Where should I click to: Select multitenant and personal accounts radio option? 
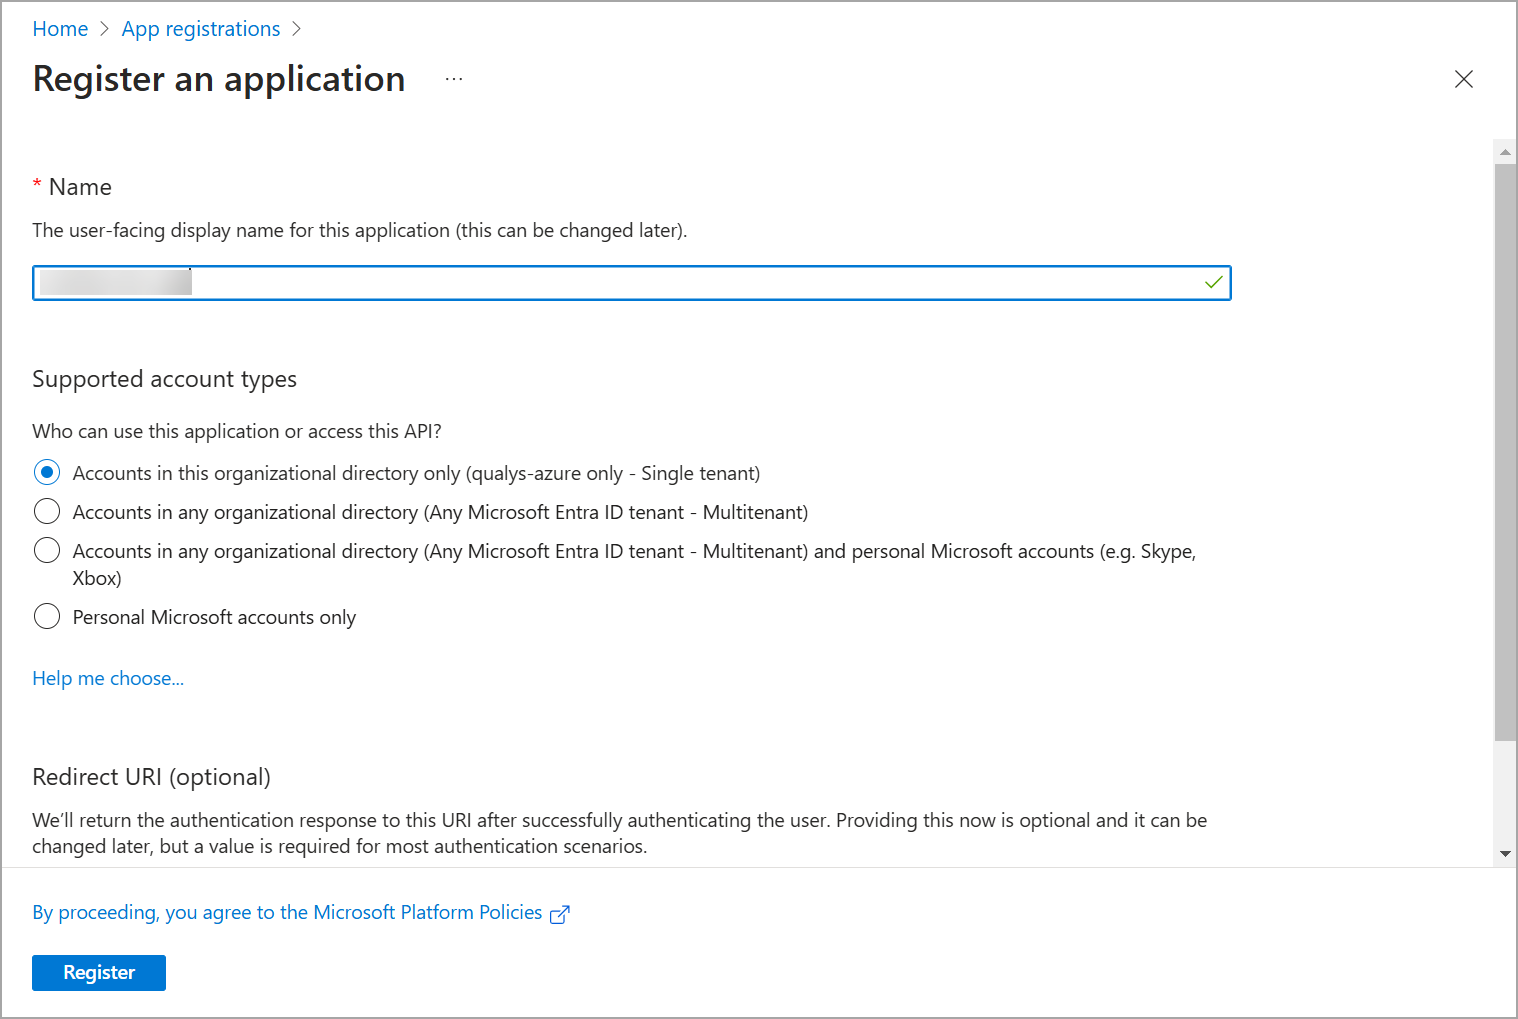[x=47, y=551]
